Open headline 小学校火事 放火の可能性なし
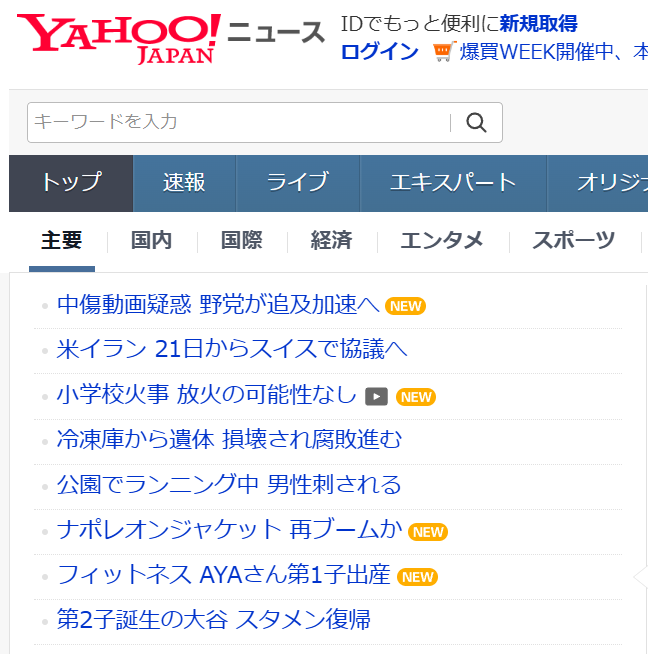Screen dimensions: 648x654 (206, 395)
